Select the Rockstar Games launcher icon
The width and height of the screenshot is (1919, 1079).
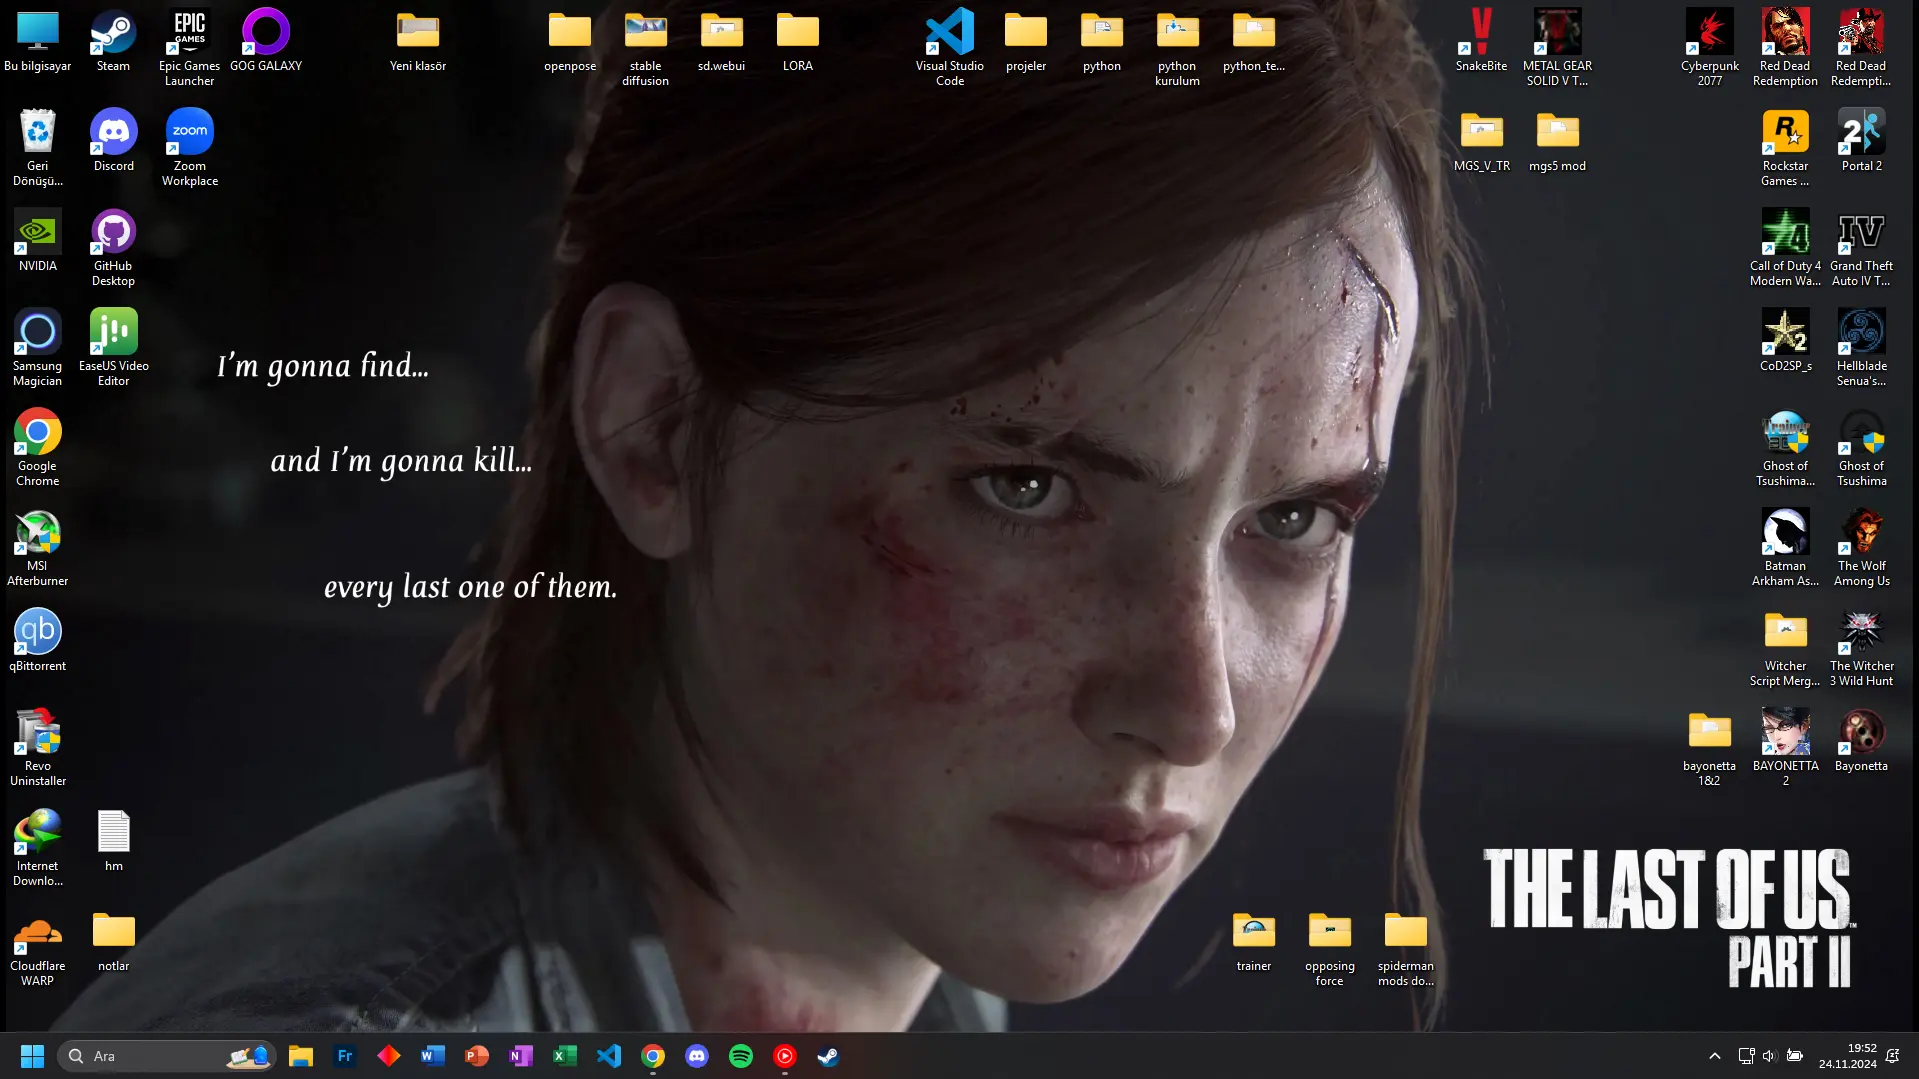tap(1785, 148)
